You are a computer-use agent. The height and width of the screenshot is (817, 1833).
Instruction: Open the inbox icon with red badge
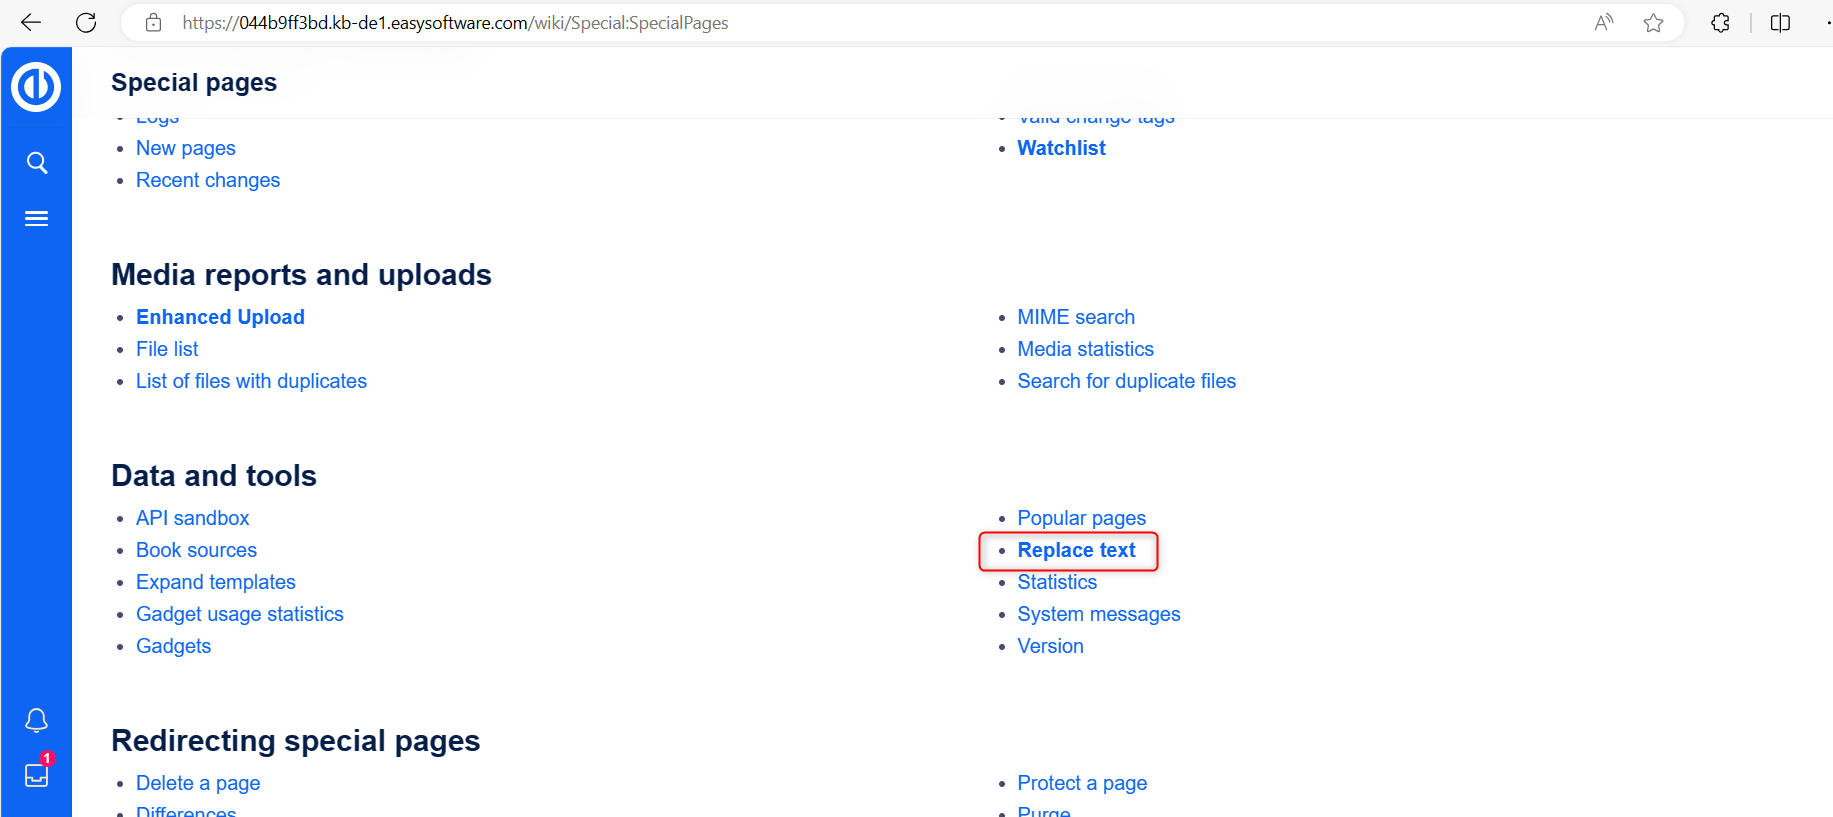[37, 775]
